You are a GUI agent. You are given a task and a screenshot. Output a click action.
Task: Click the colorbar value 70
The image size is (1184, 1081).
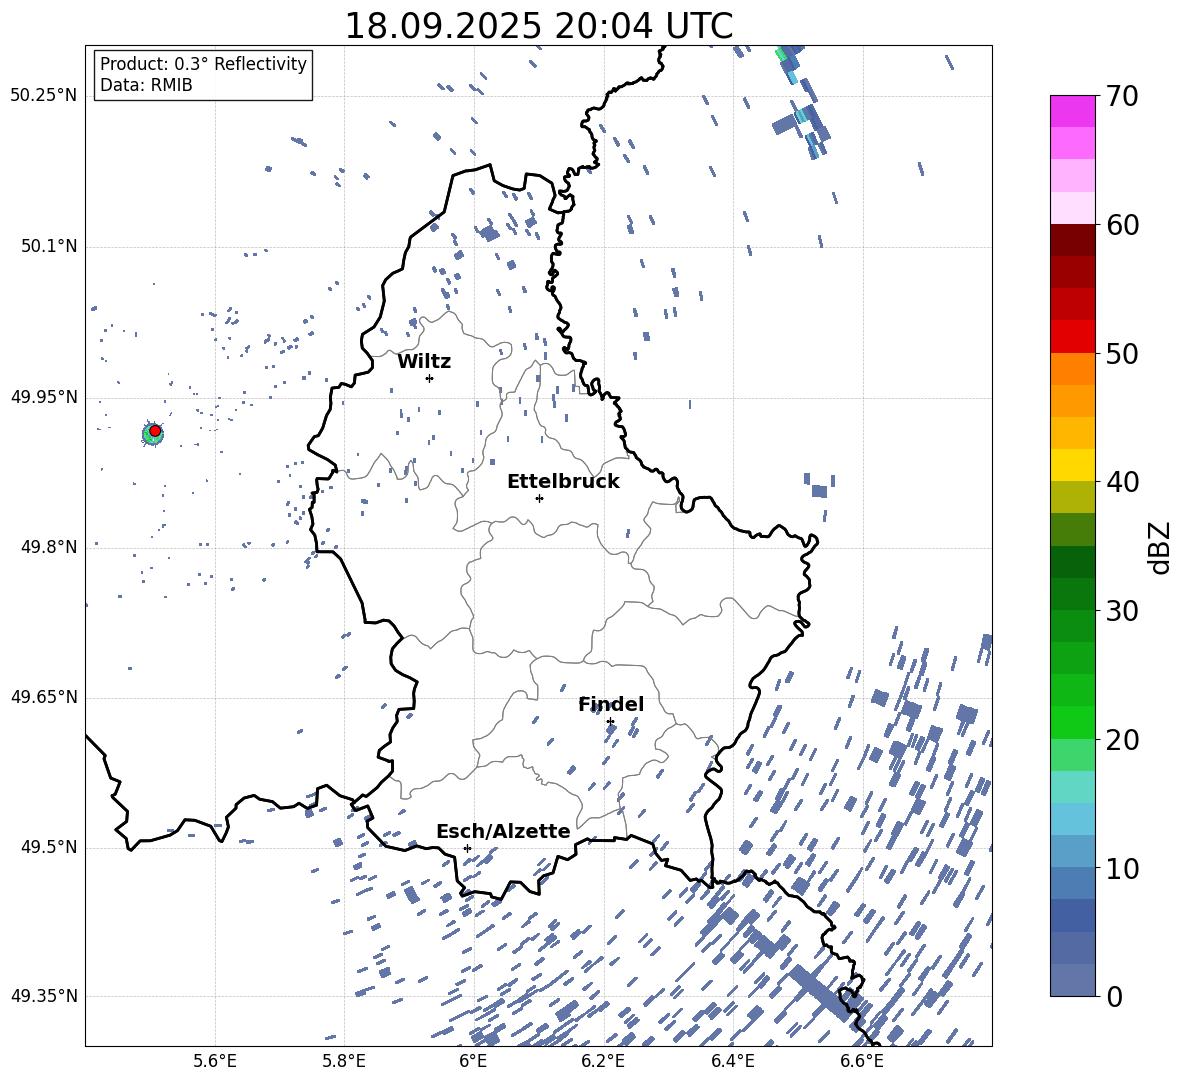point(1122,97)
